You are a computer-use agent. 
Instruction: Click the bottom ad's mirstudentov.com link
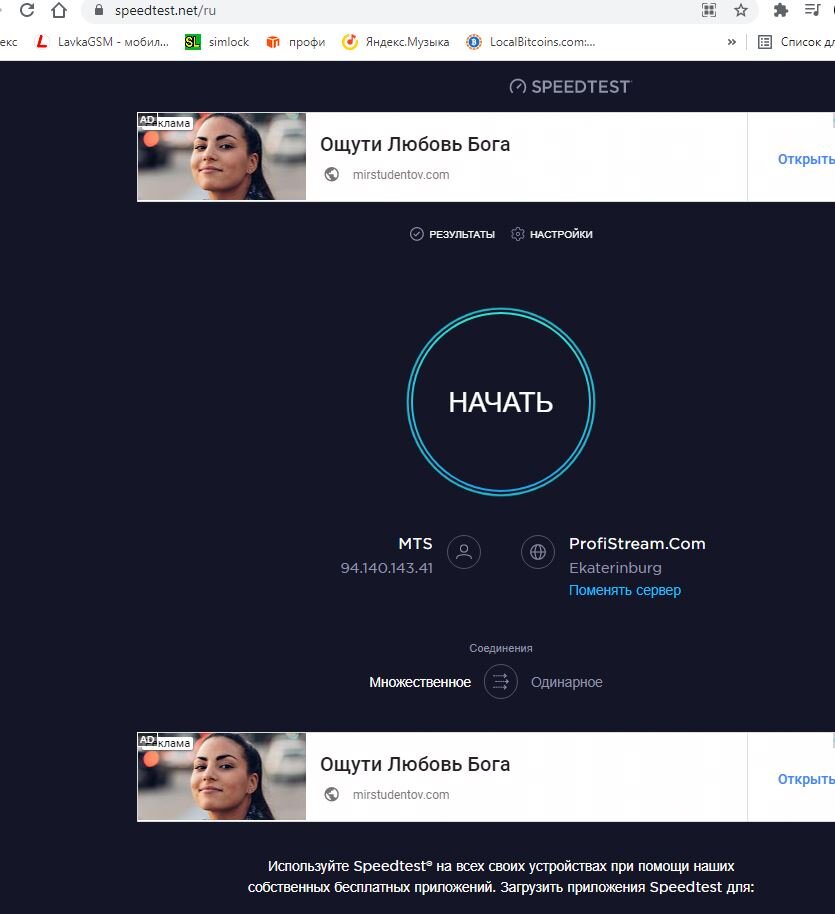401,795
